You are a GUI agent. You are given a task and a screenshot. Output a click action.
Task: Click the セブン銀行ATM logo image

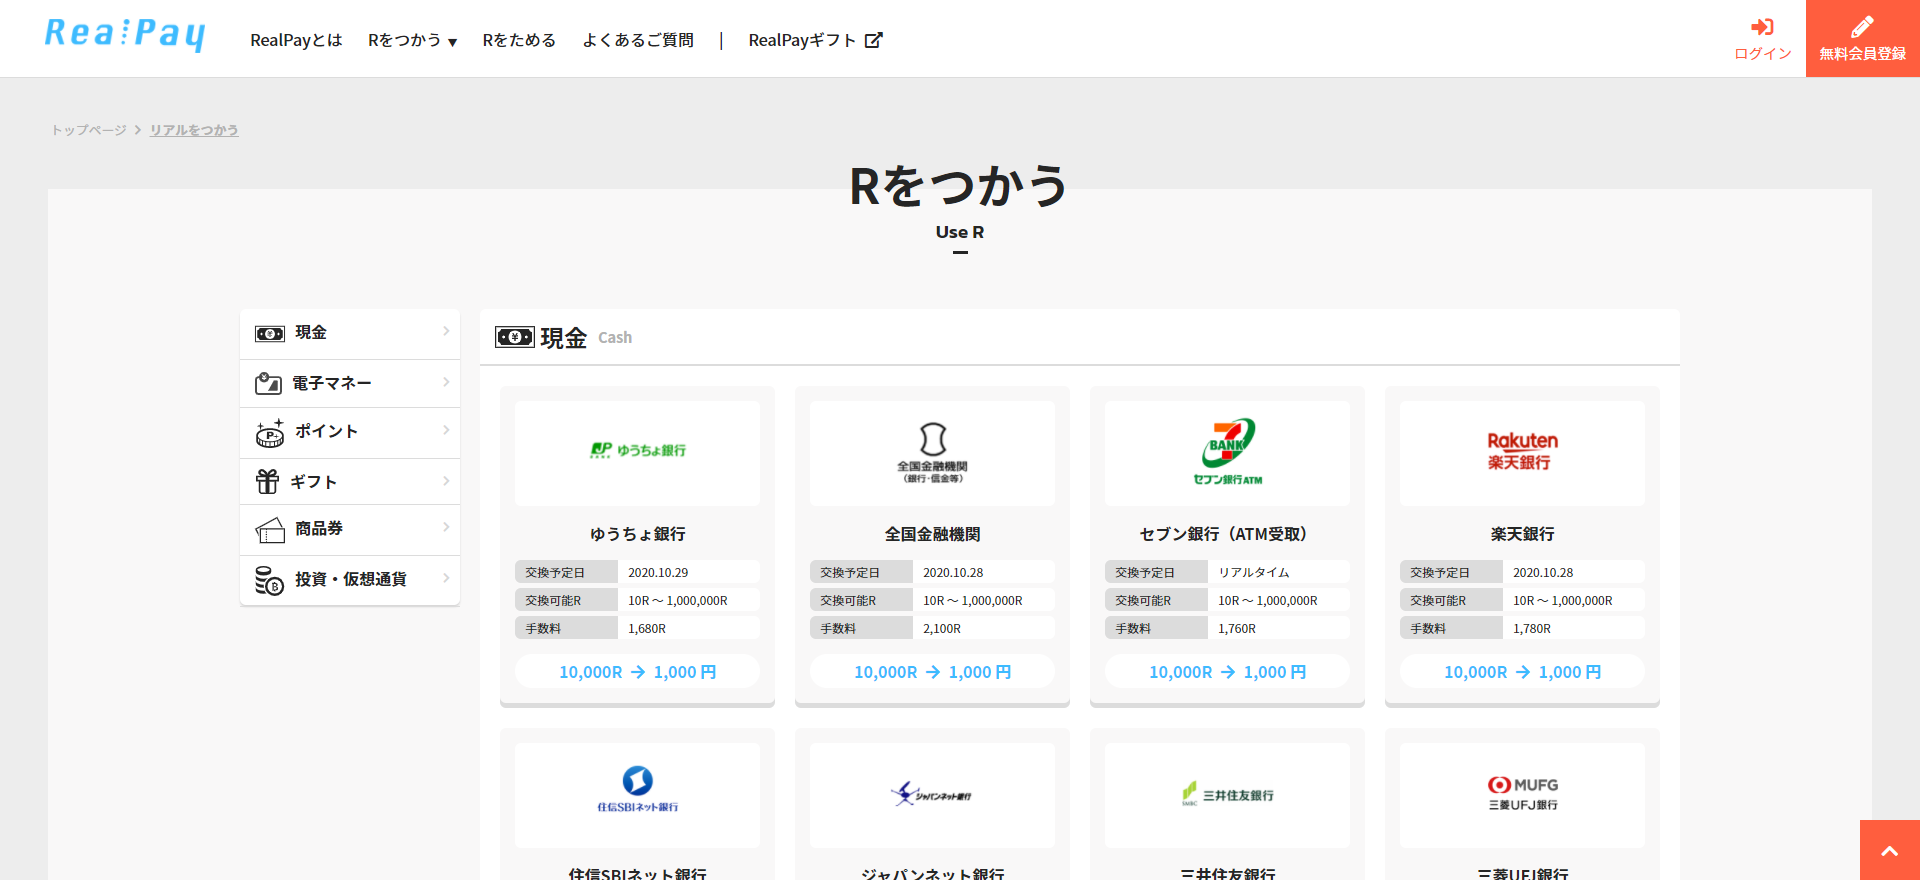(x=1227, y=453)
